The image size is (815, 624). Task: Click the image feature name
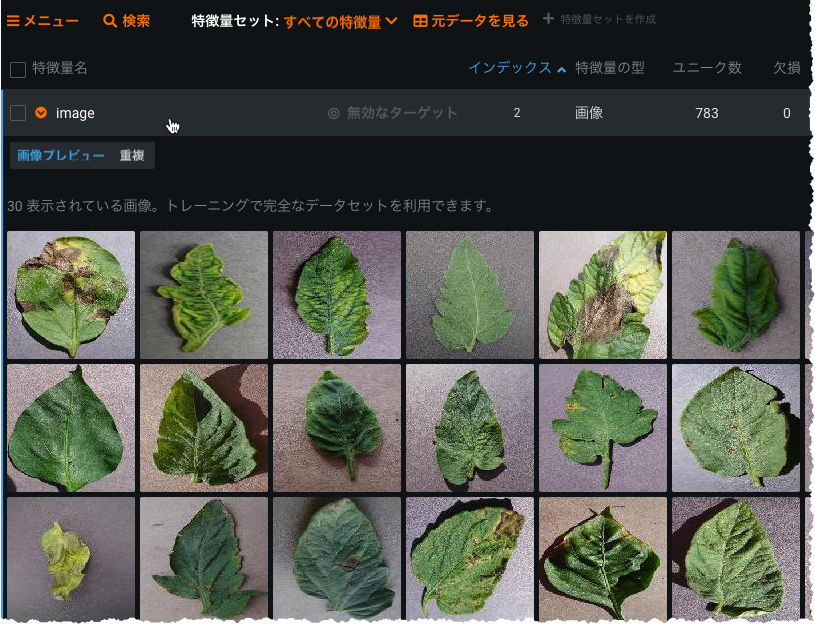click(x=75, y=113)
